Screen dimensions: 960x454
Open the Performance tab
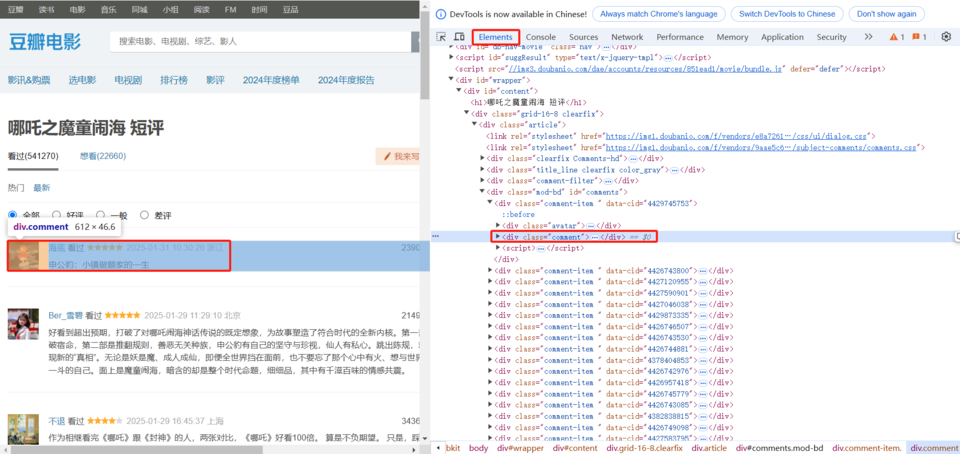pos(680,37)
